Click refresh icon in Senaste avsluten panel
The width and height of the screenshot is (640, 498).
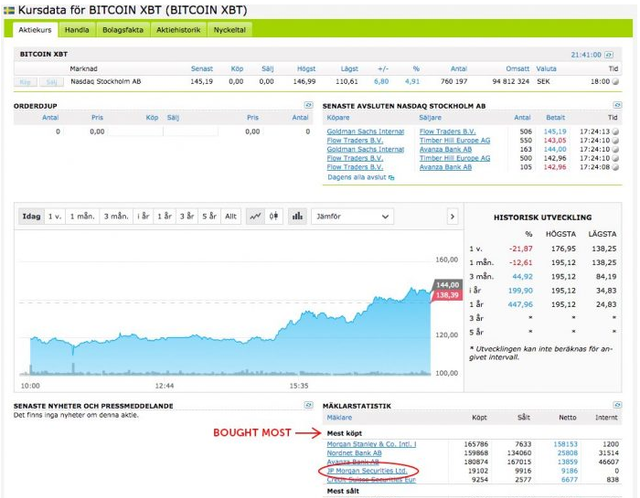(617, 105)
